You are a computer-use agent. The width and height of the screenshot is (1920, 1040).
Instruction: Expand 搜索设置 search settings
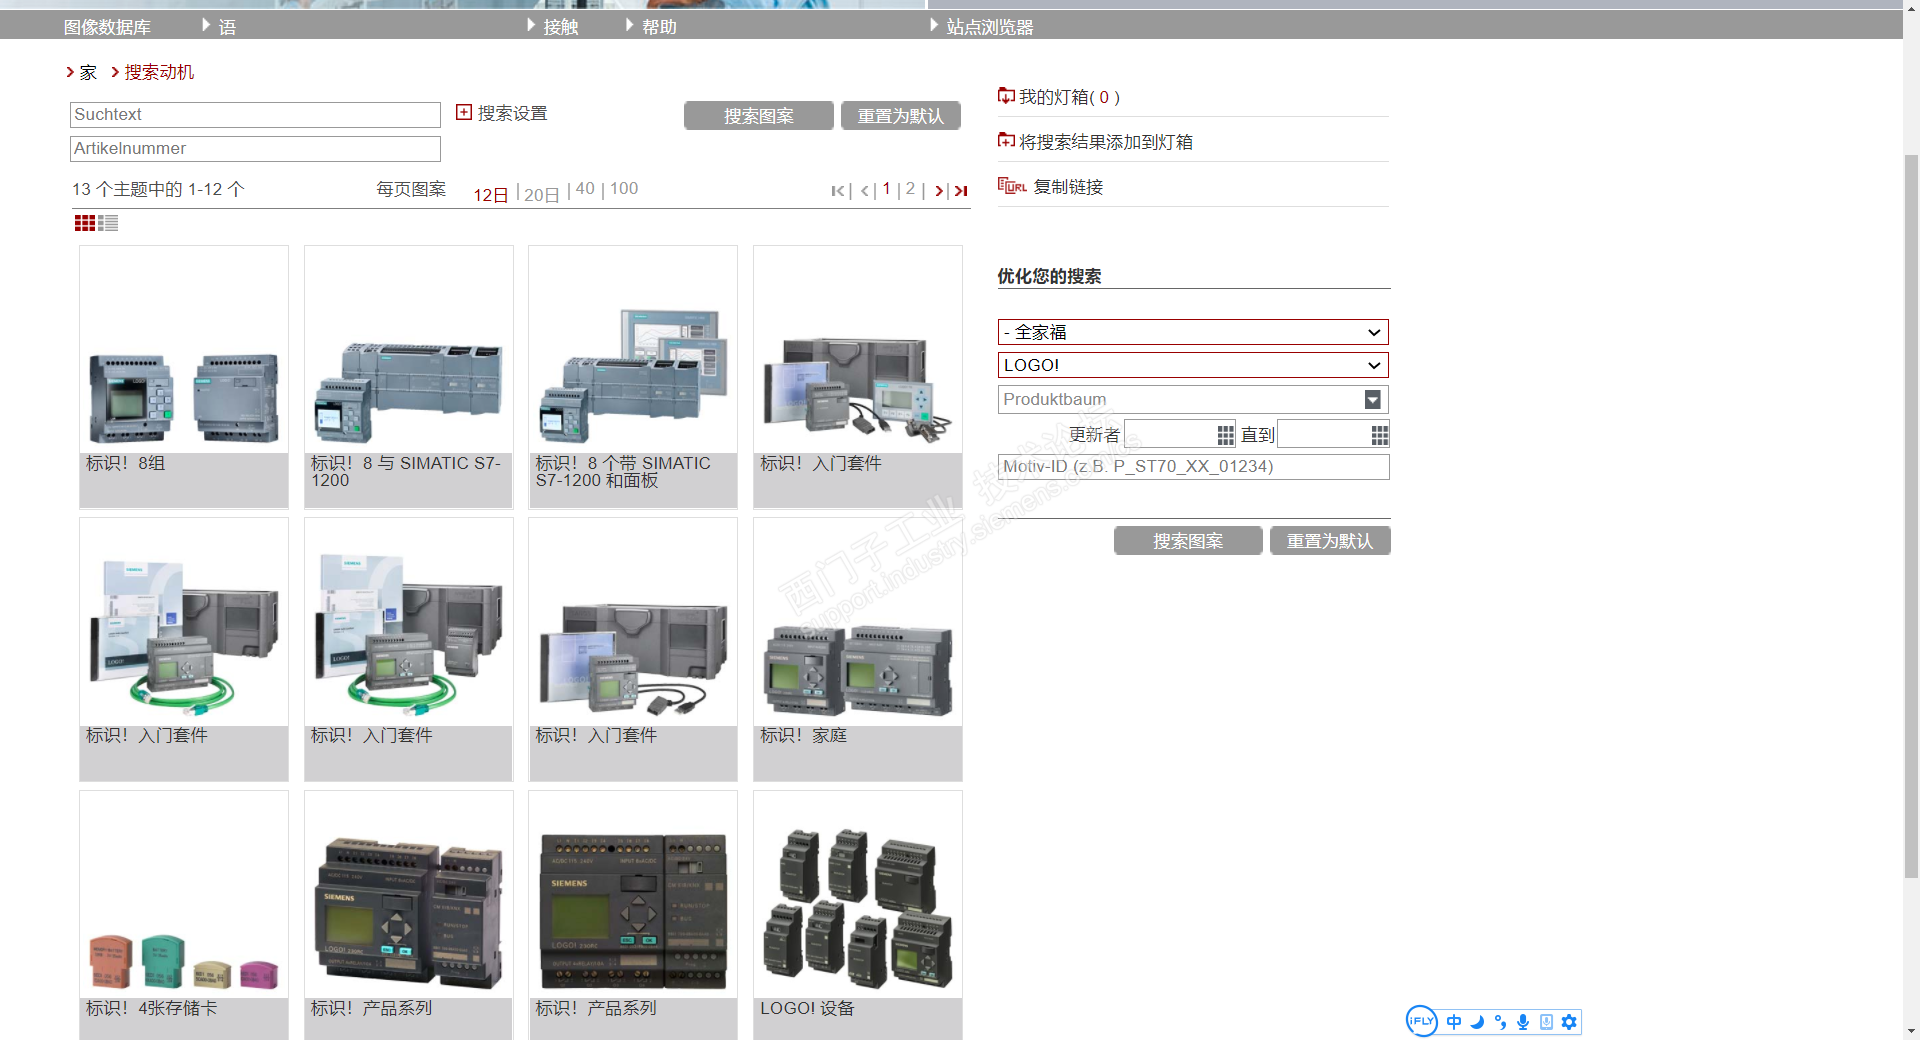(502, 113)
